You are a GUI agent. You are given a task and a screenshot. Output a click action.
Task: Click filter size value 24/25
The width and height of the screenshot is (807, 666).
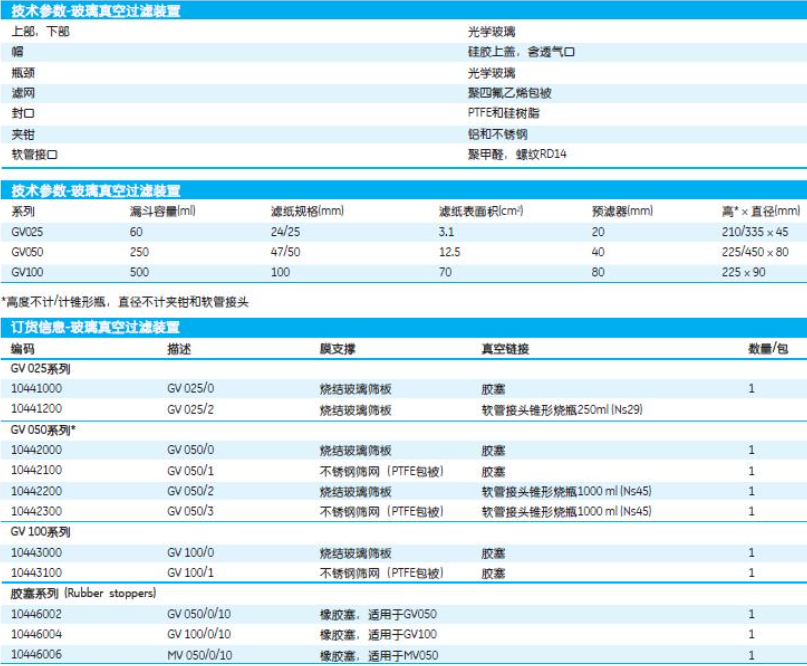(286, 232)
